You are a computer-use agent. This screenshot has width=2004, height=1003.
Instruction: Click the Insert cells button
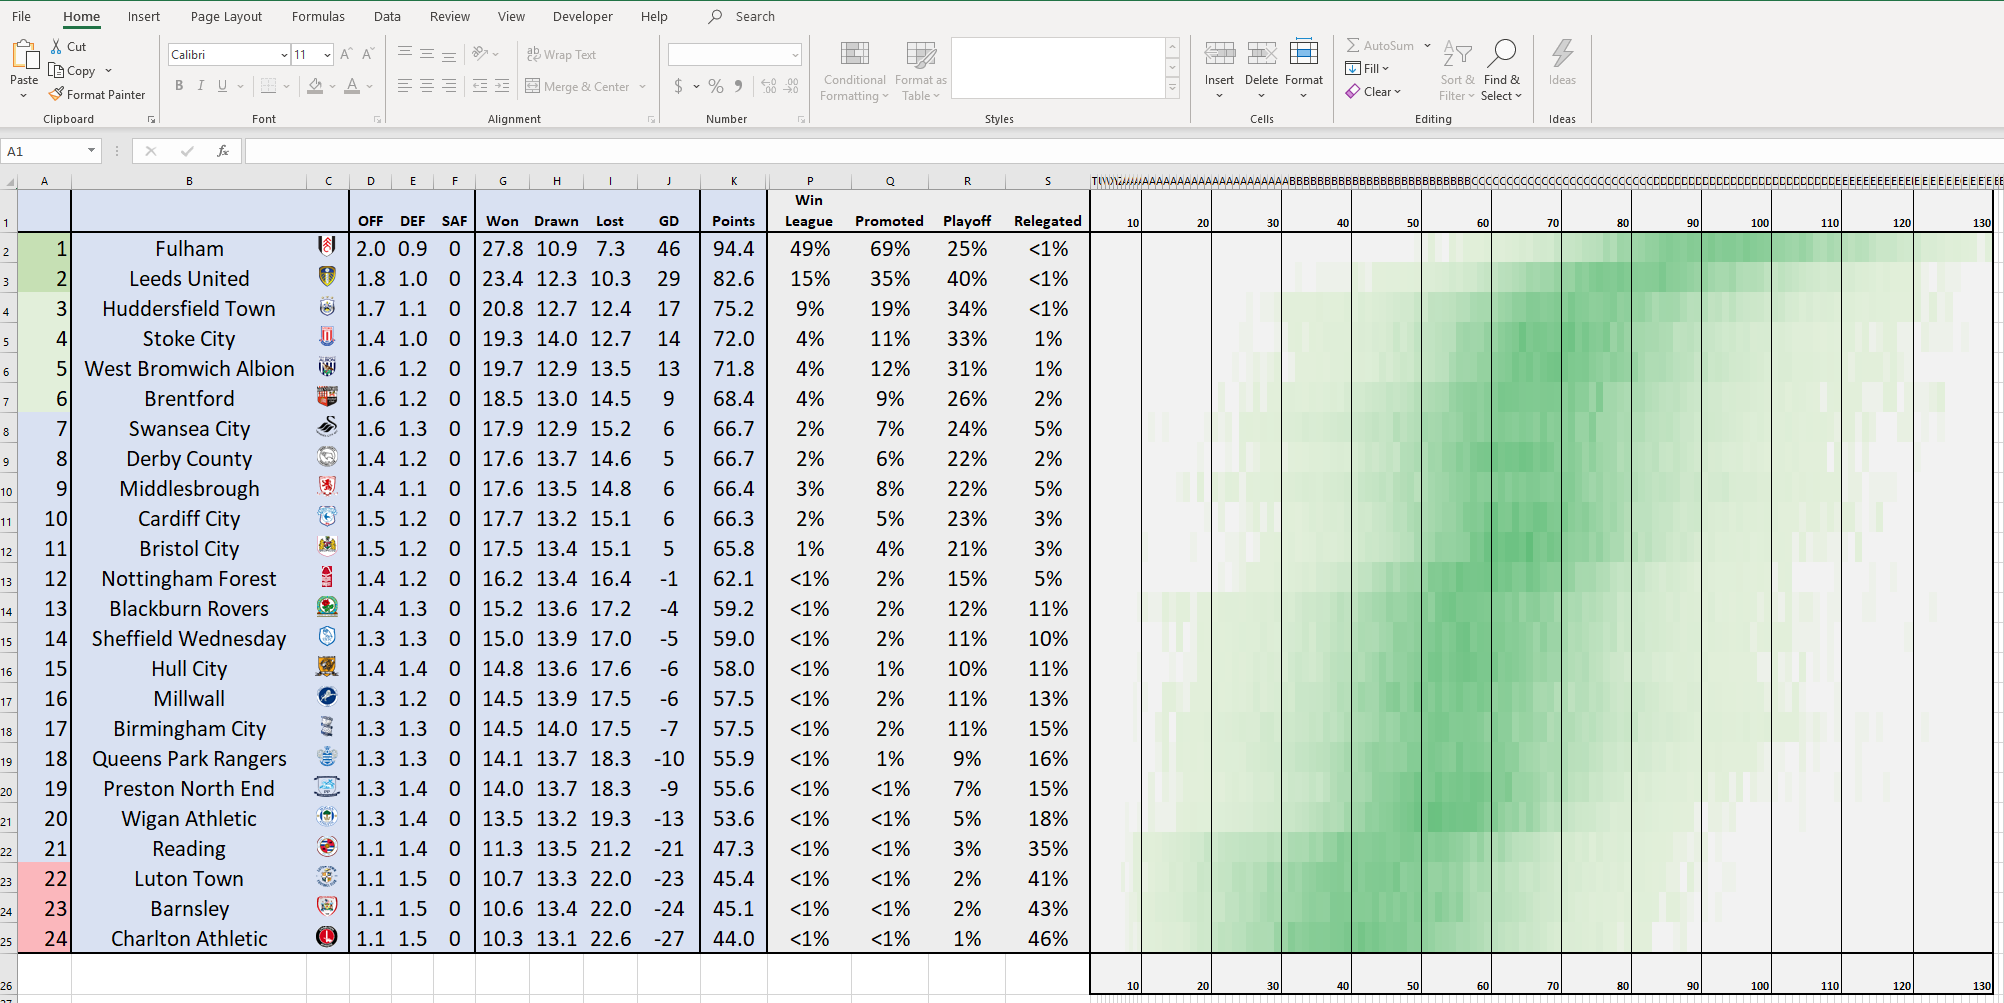point(1219,71)
